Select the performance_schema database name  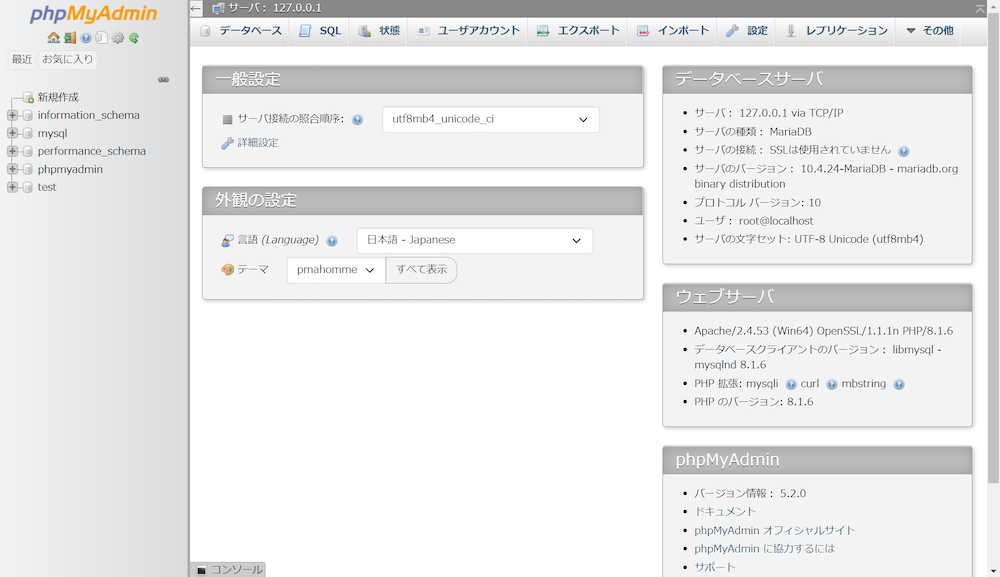(91, 151)
